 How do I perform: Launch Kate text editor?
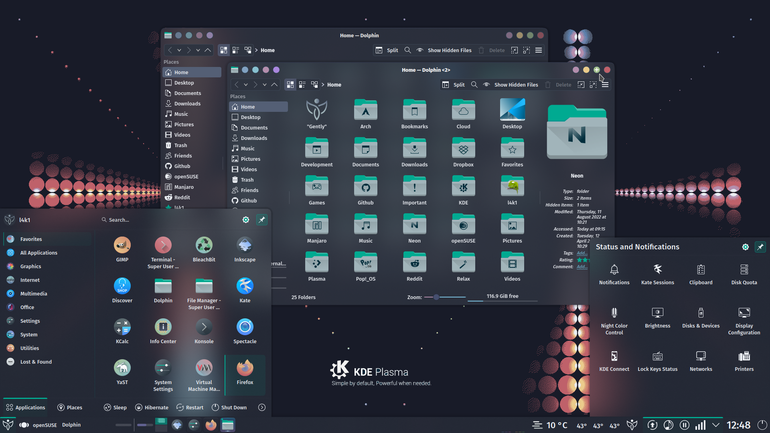[245, 290]
